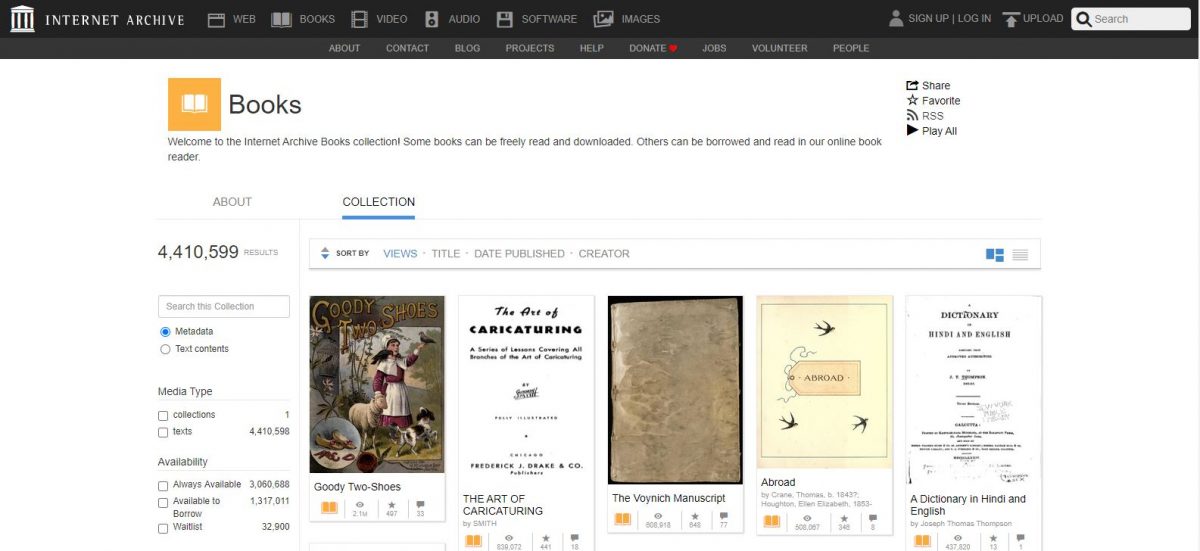Open the CONTACT link
Screen dimensions: 1200x551
pos(407,48)
